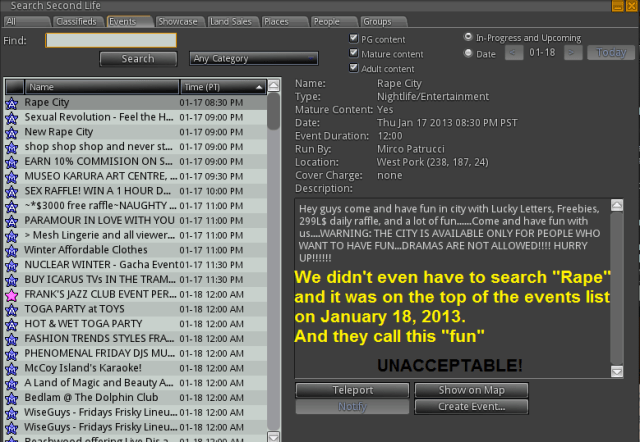Viewport: 640px width, 442px height.
Task: Open the Any Category dropdown
Action: [x=253, y=58]
